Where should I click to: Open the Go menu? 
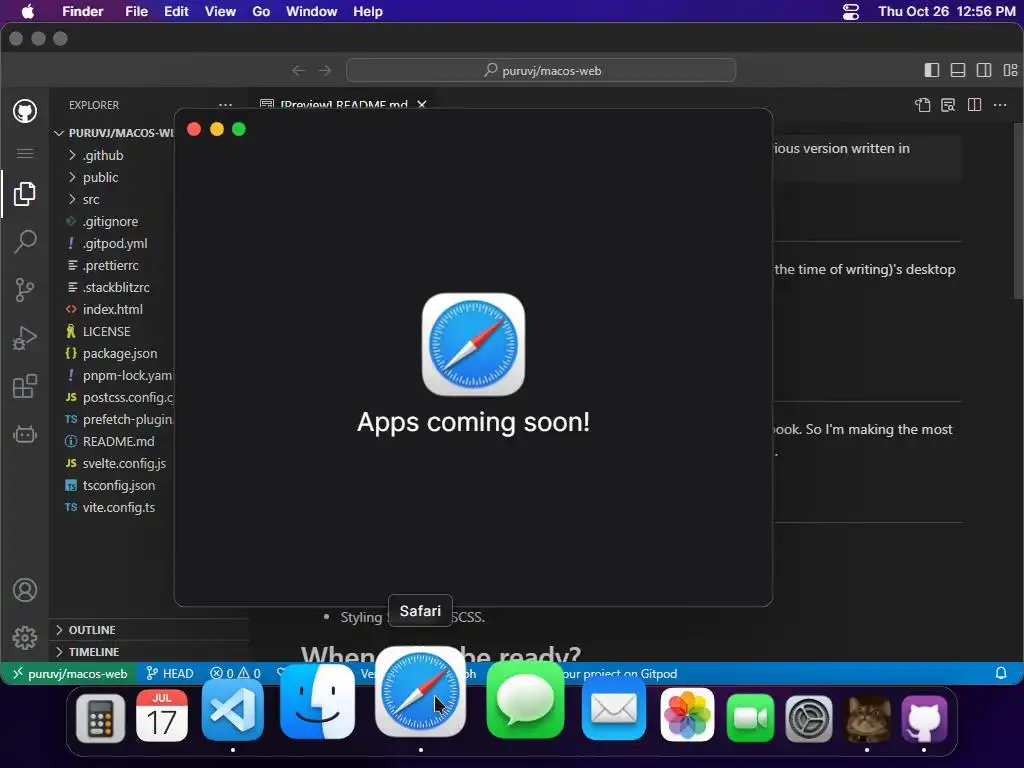point(261,11)
